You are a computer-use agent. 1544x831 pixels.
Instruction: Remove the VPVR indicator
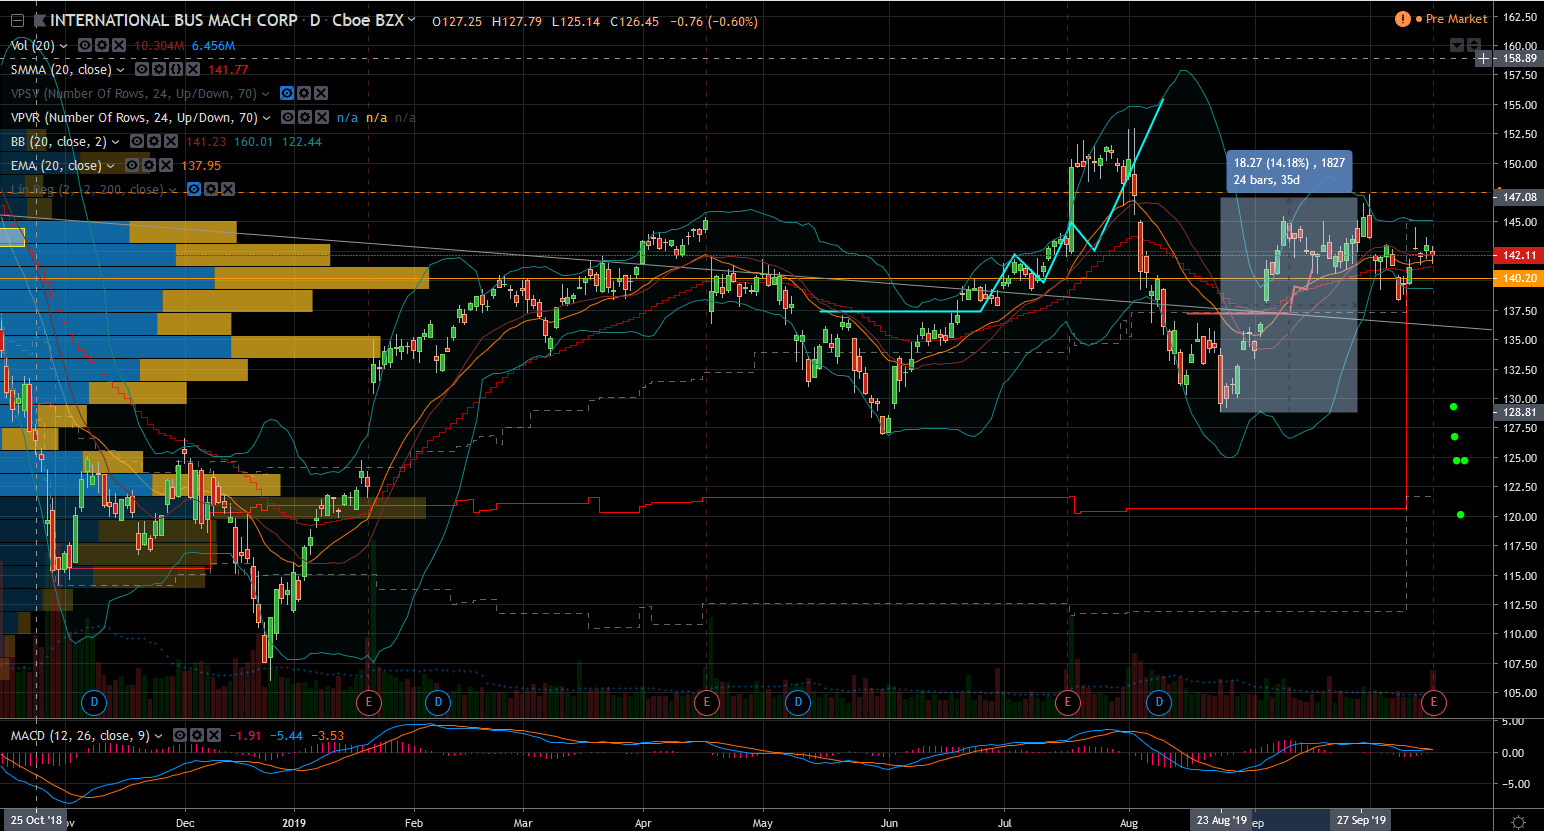322,117
